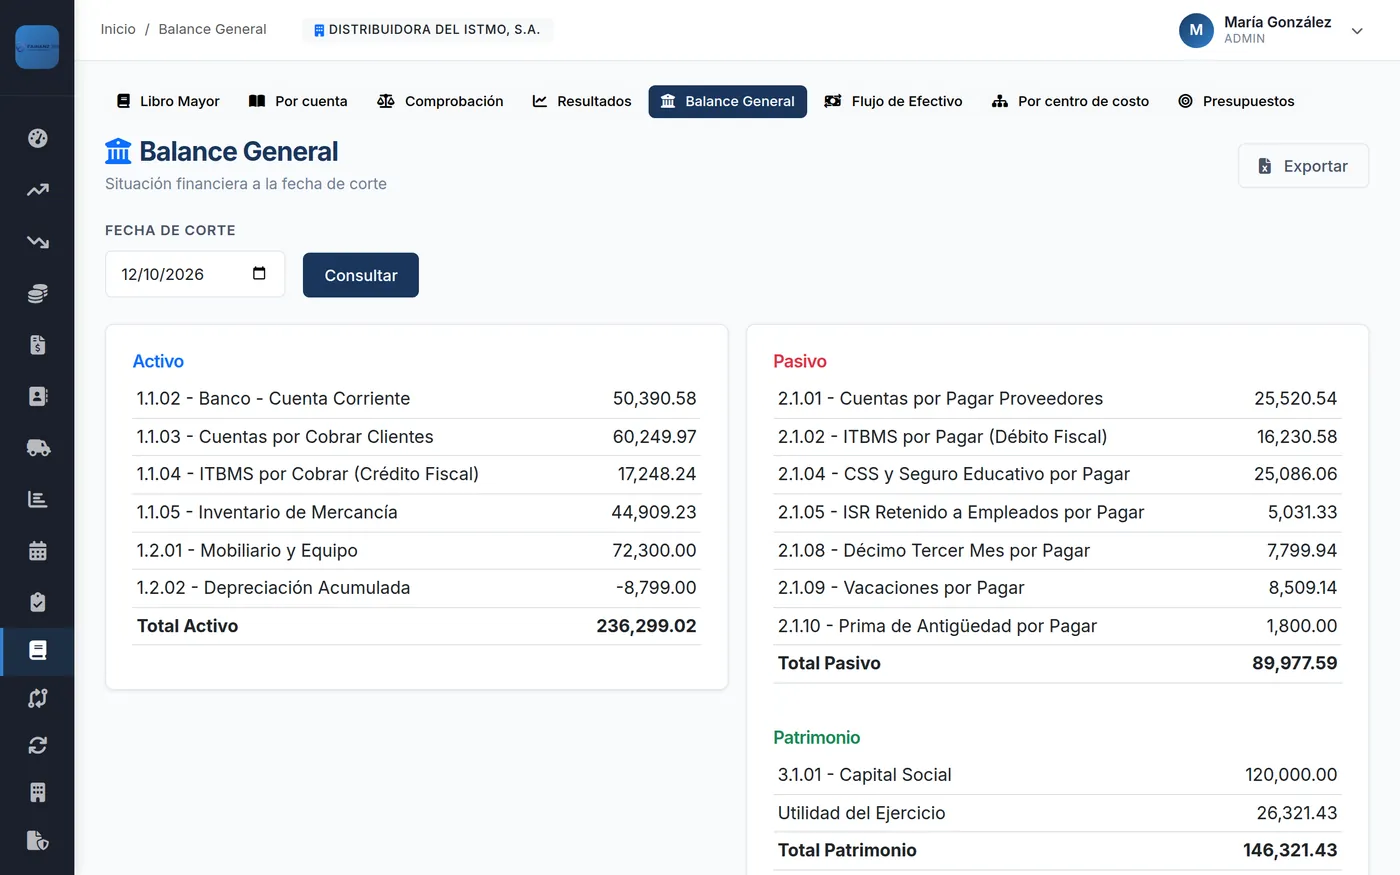Click the delivery truck sidebar icon

click(37, 448)
